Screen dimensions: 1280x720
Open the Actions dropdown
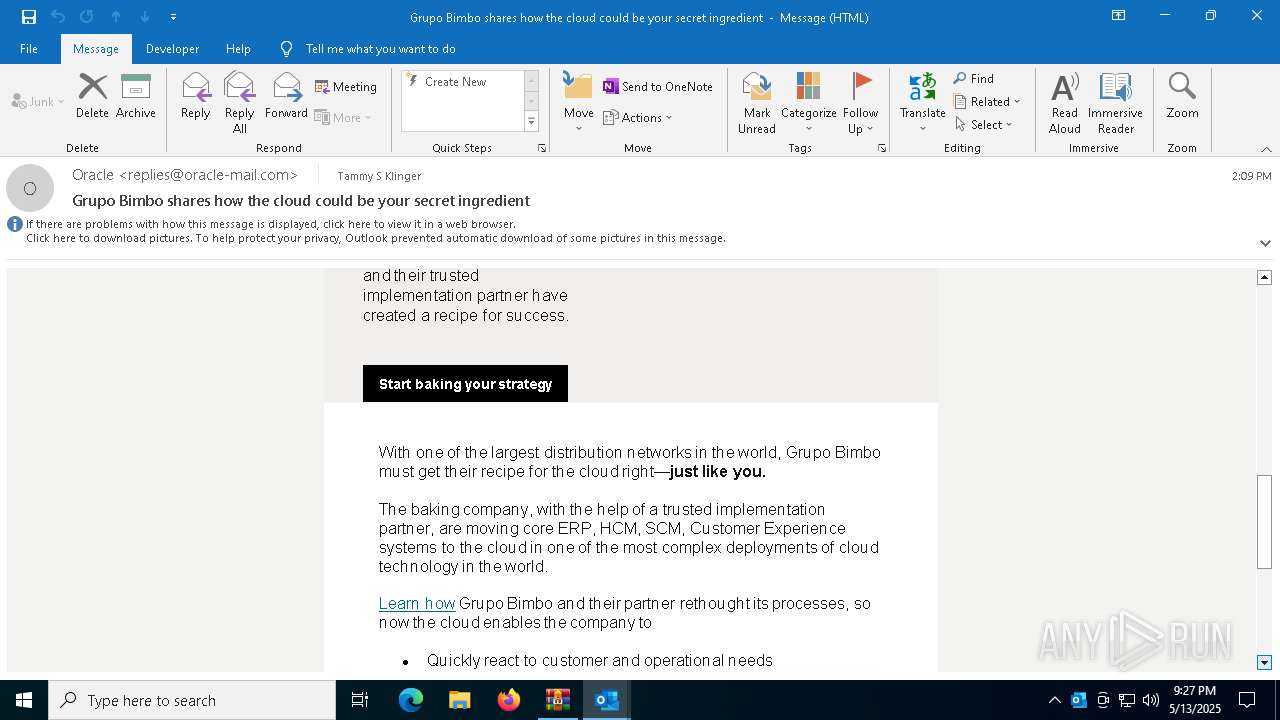pos(638,117)
